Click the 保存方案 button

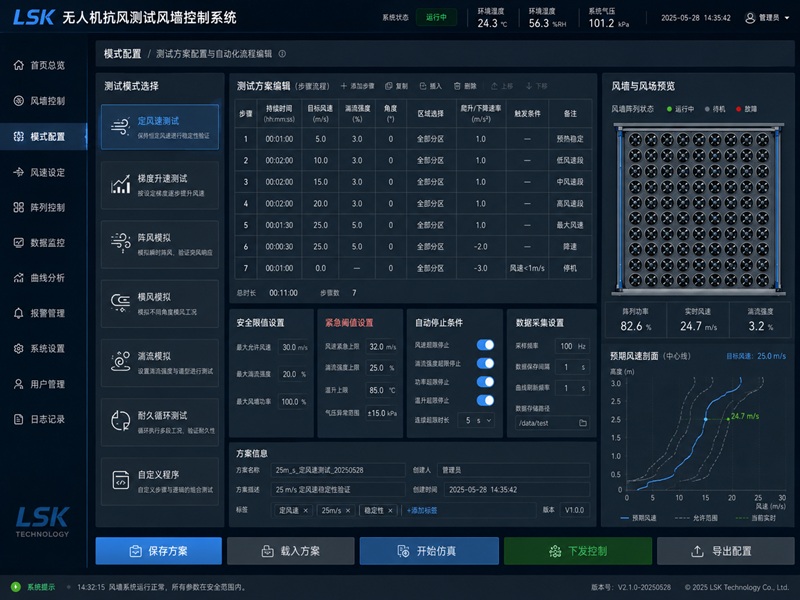tap(159, 551)
